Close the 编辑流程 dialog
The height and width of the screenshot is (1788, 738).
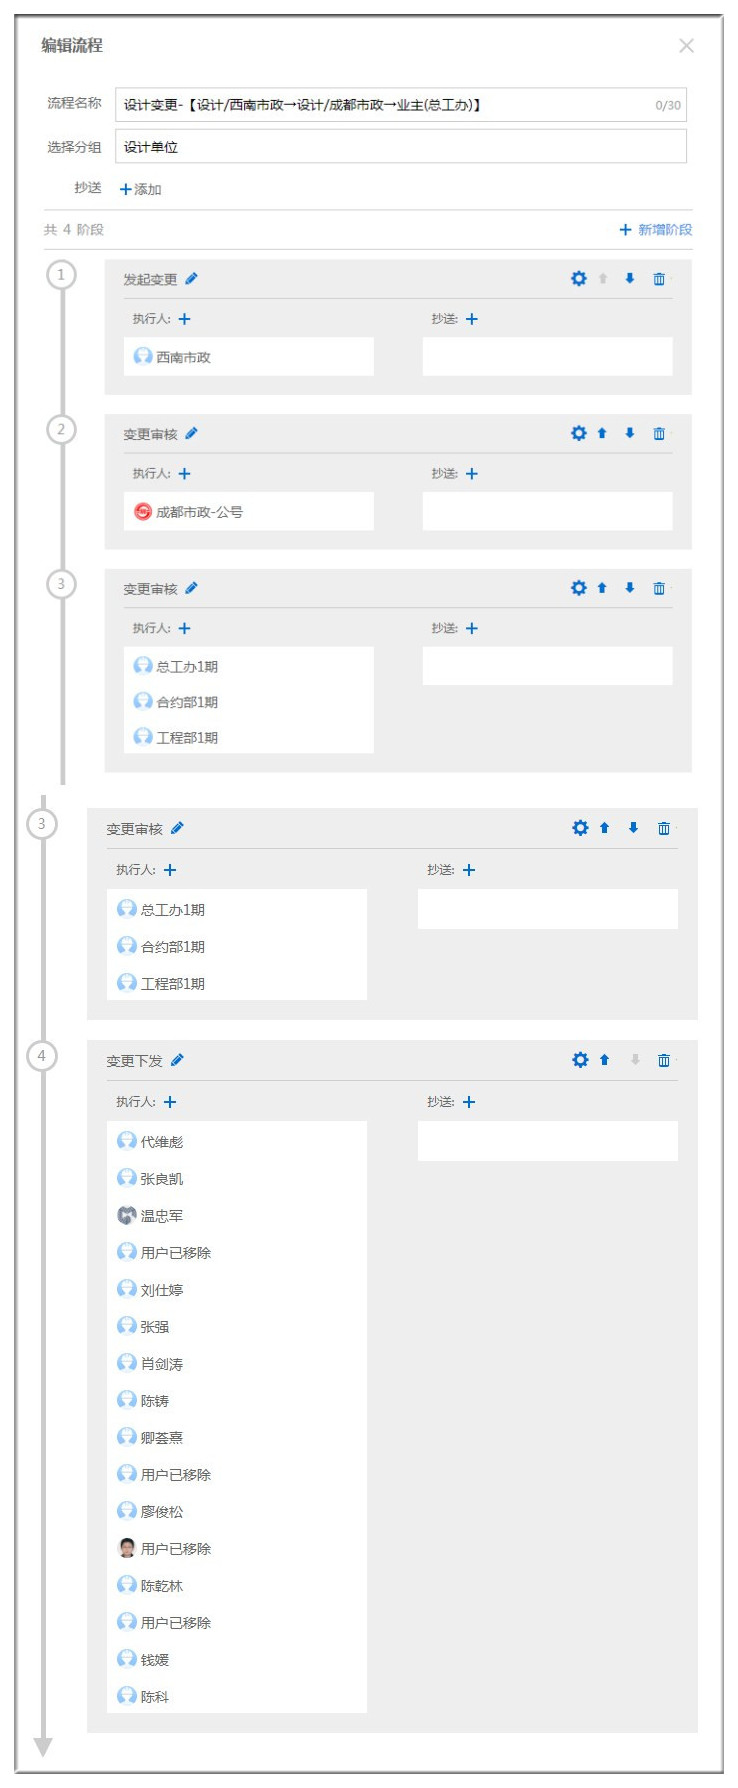(686, 46)
